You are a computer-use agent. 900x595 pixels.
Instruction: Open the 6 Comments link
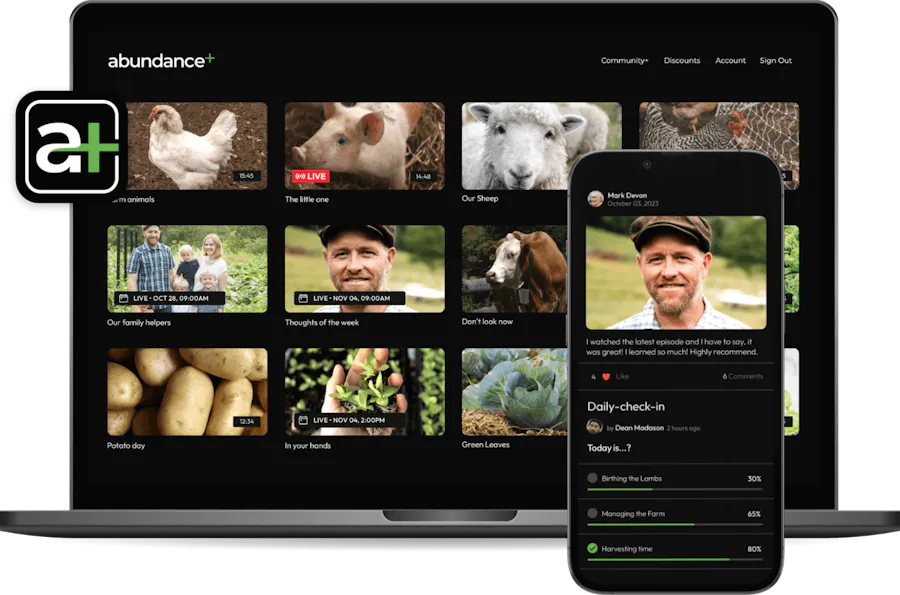coord(741,375)
